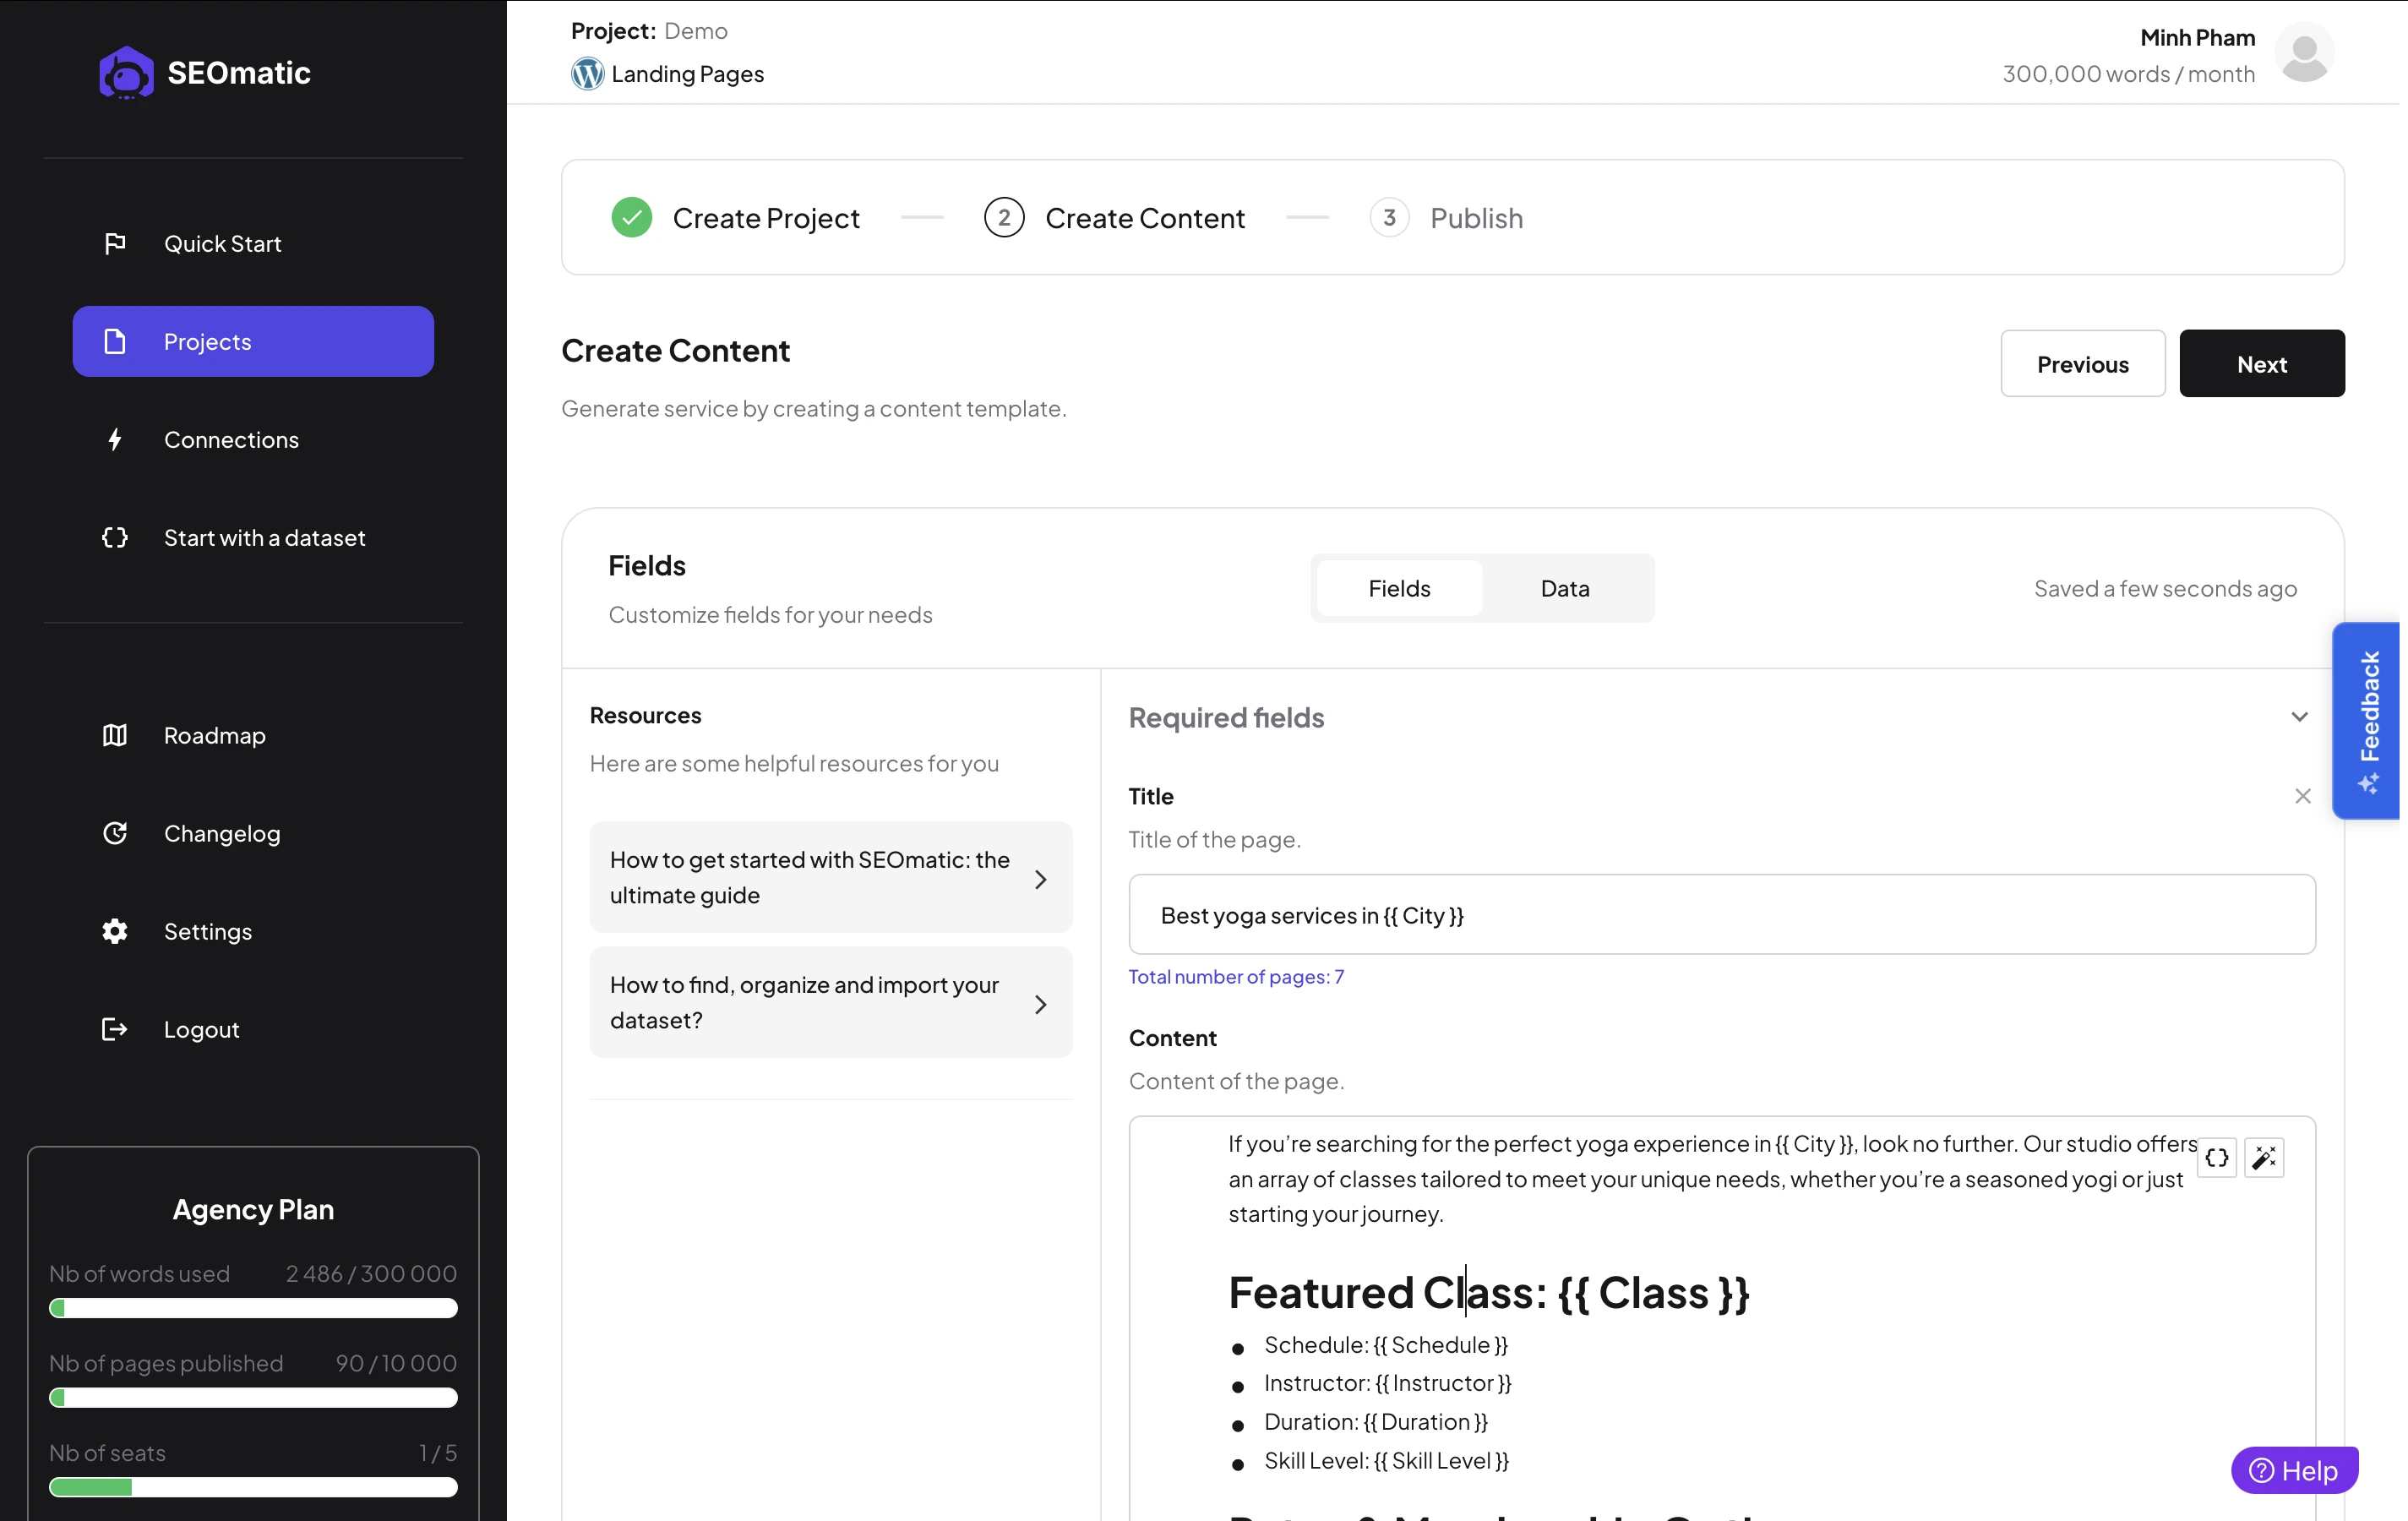Click the Previous button

tap(2082, 364)
